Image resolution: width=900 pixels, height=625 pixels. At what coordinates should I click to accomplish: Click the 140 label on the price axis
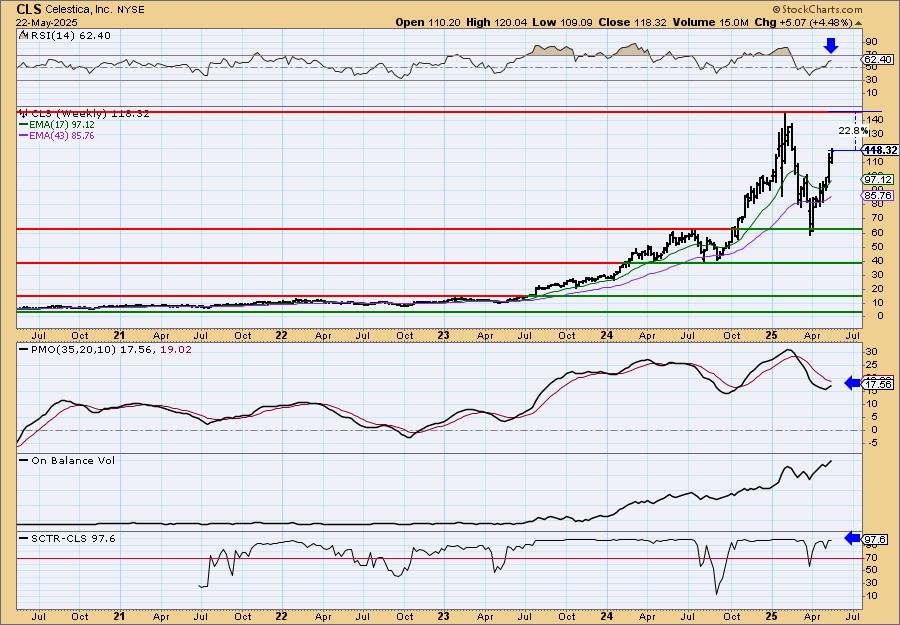pos(875,119)
